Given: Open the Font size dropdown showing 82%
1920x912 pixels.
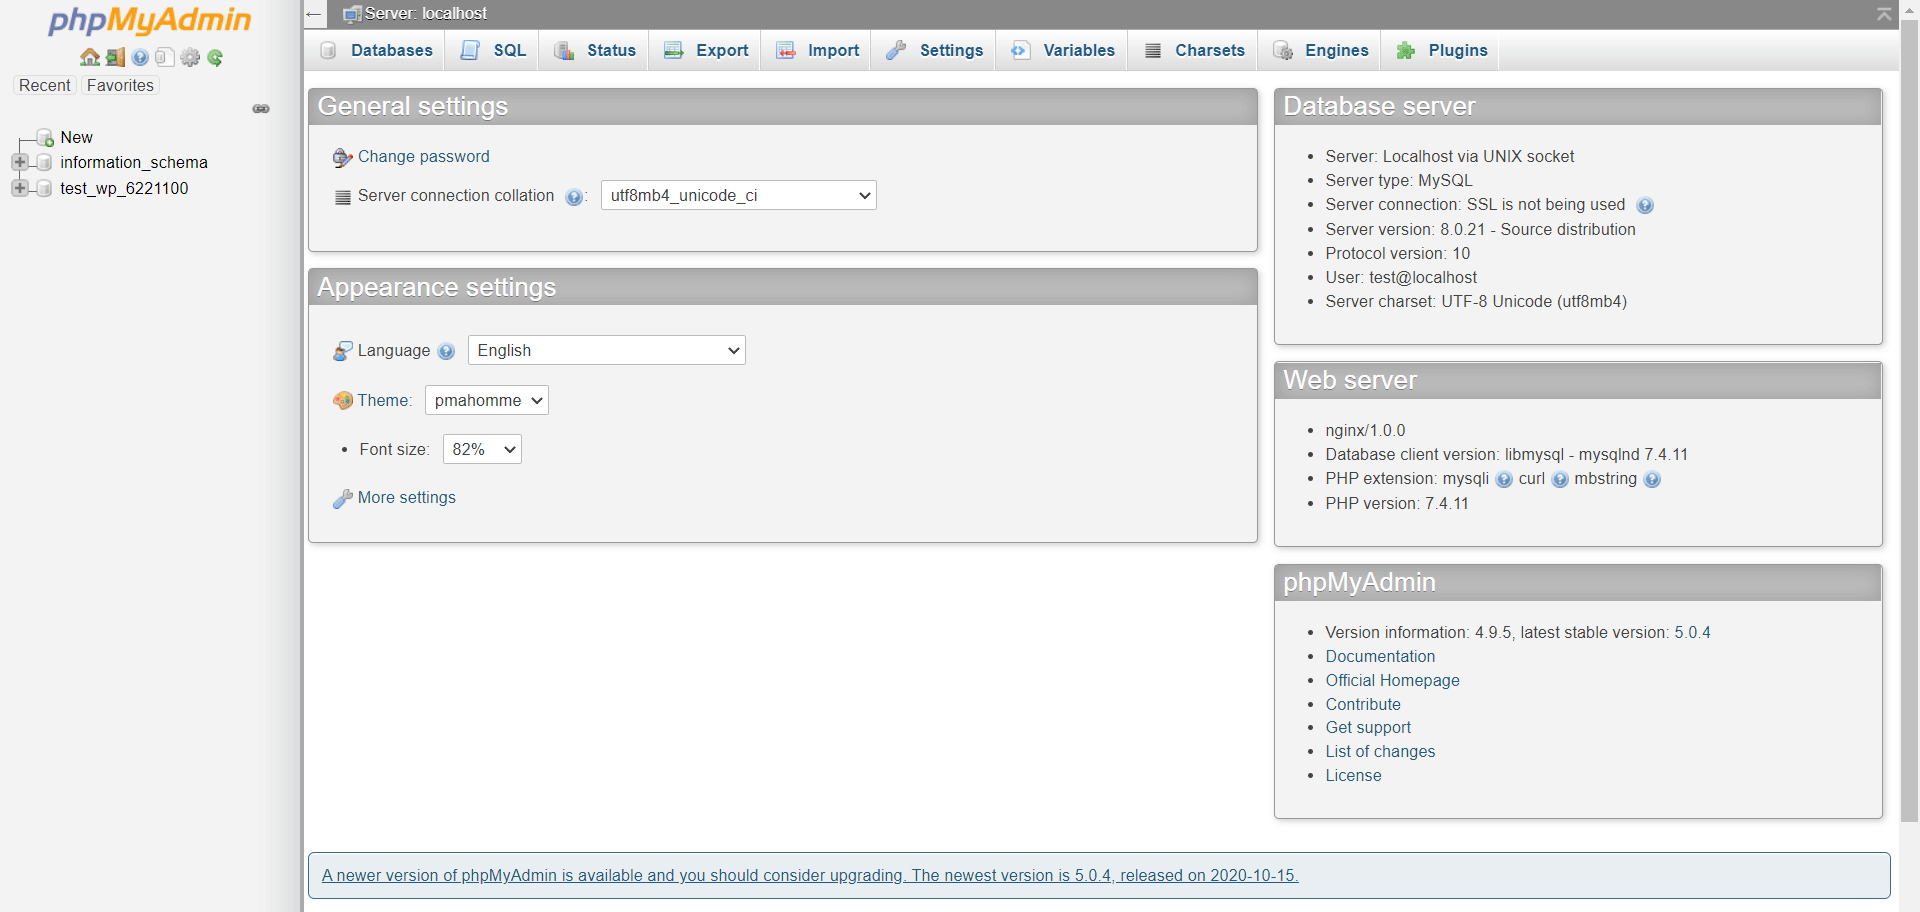Looking at the screenshot, I should point(482,449).
